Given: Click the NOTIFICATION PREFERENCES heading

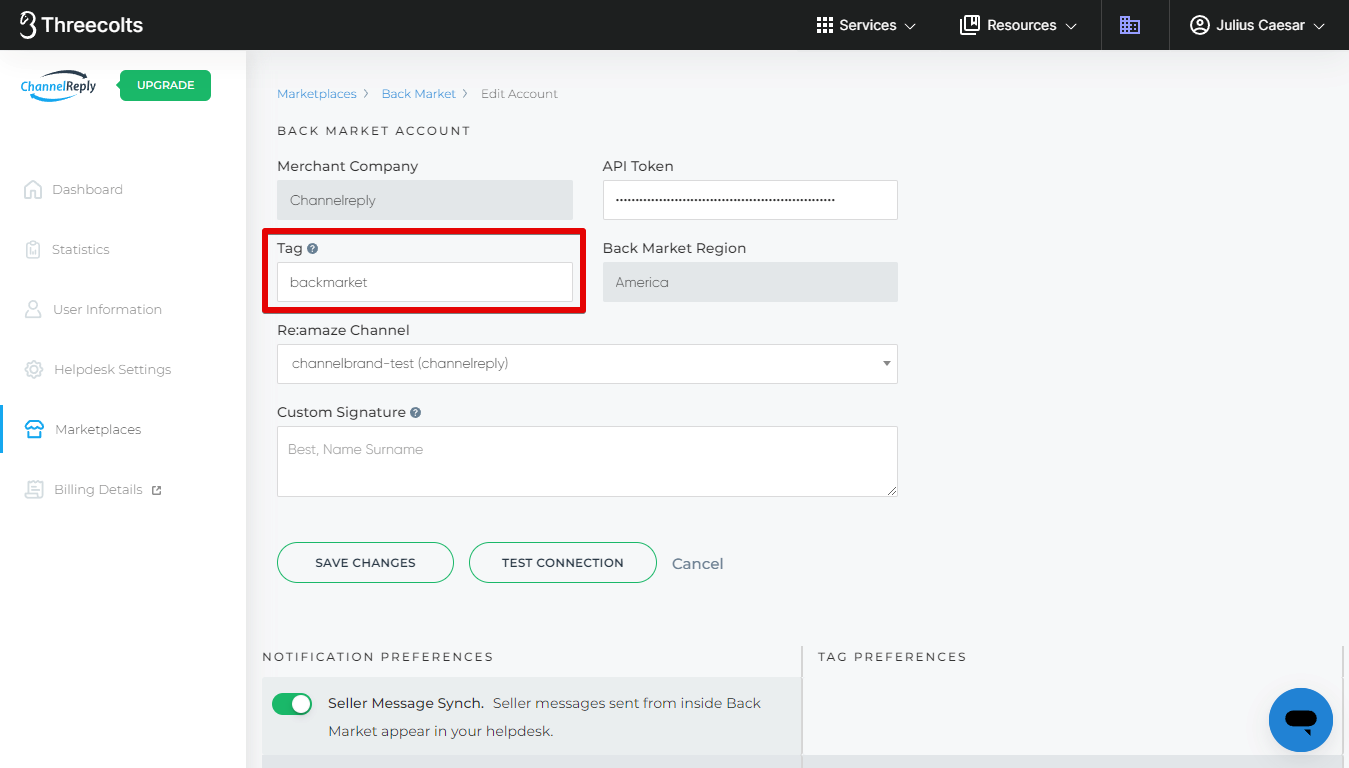Looking at the screenshot, I should (x=378, y=657).
